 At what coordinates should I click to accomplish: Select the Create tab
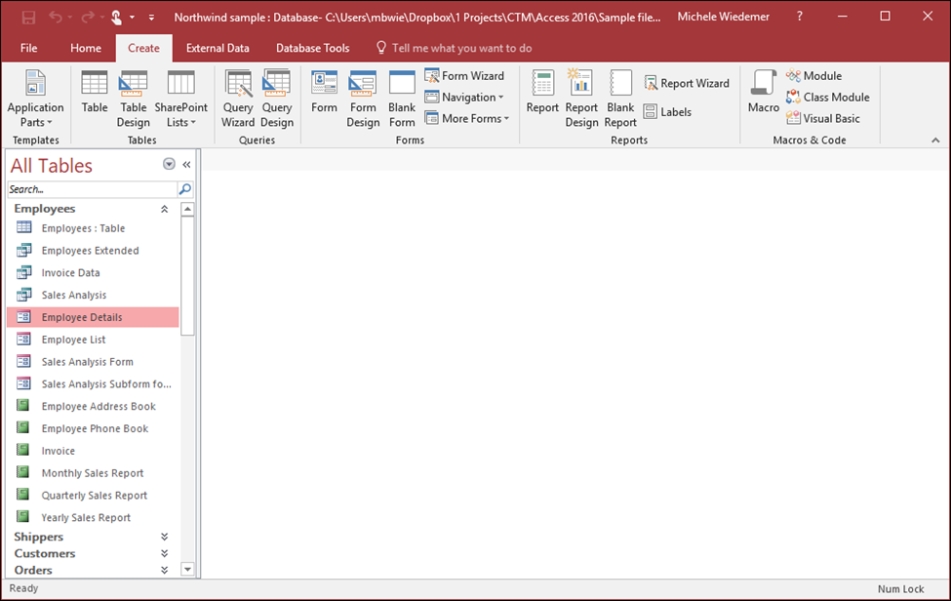[x=144, y=48]
